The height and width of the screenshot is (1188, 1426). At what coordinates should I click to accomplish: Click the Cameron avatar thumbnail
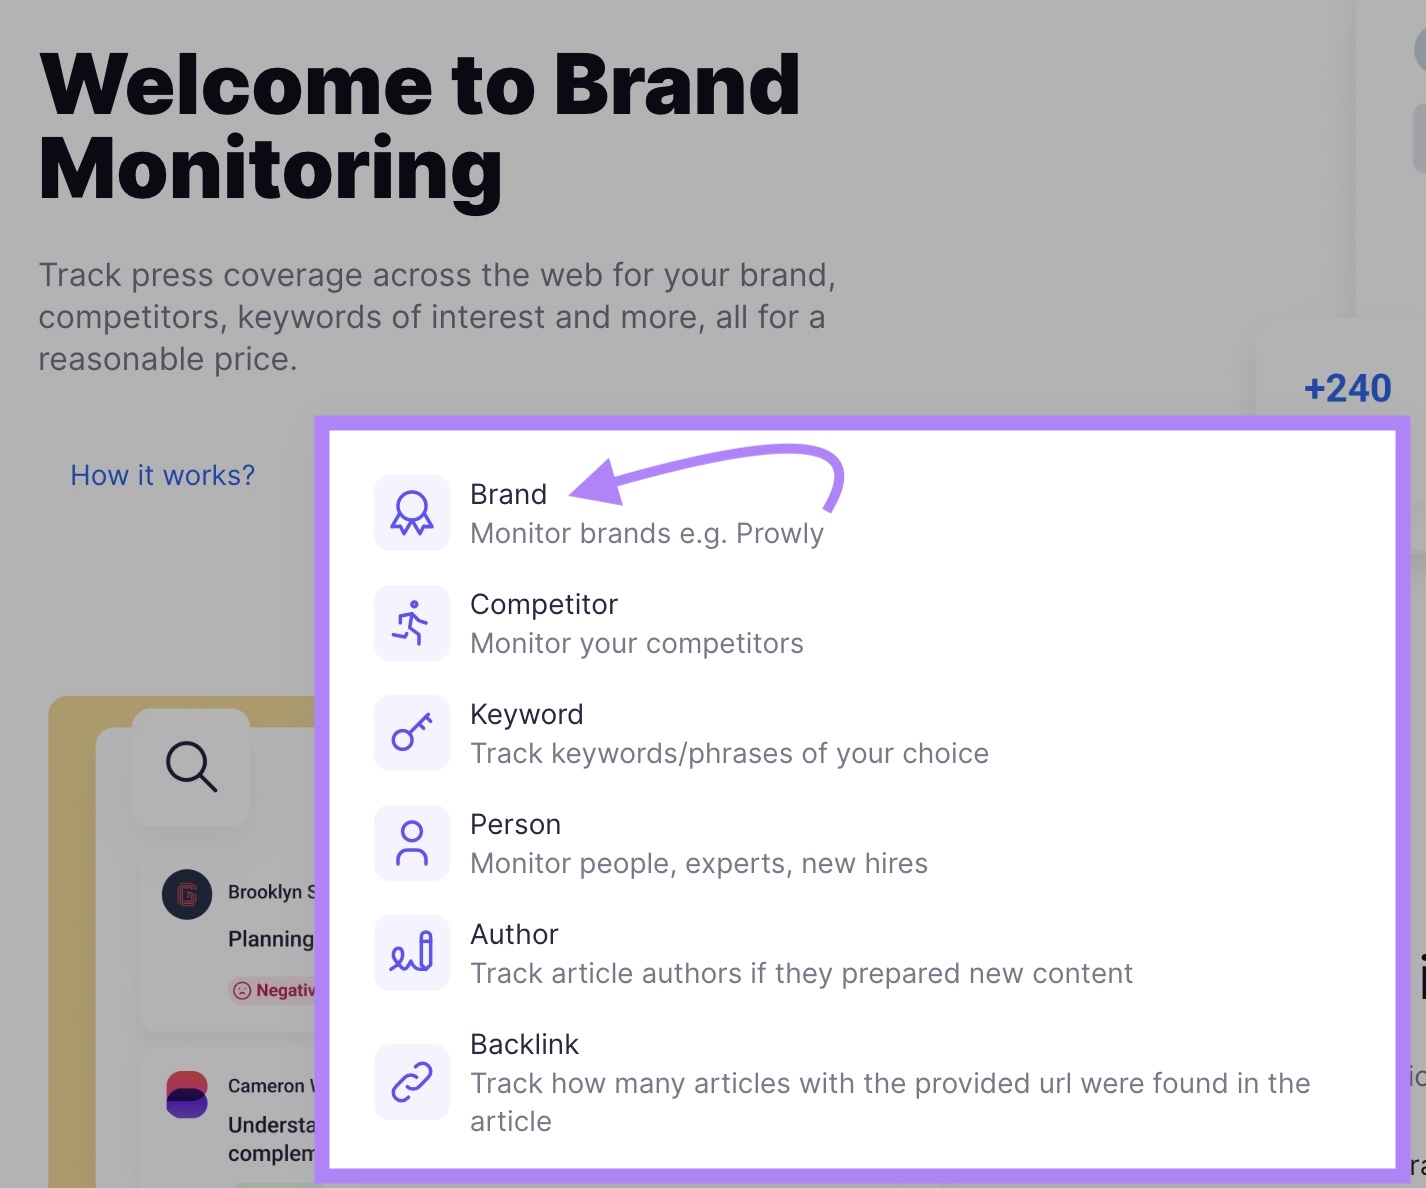click(x=187, y=1094)
